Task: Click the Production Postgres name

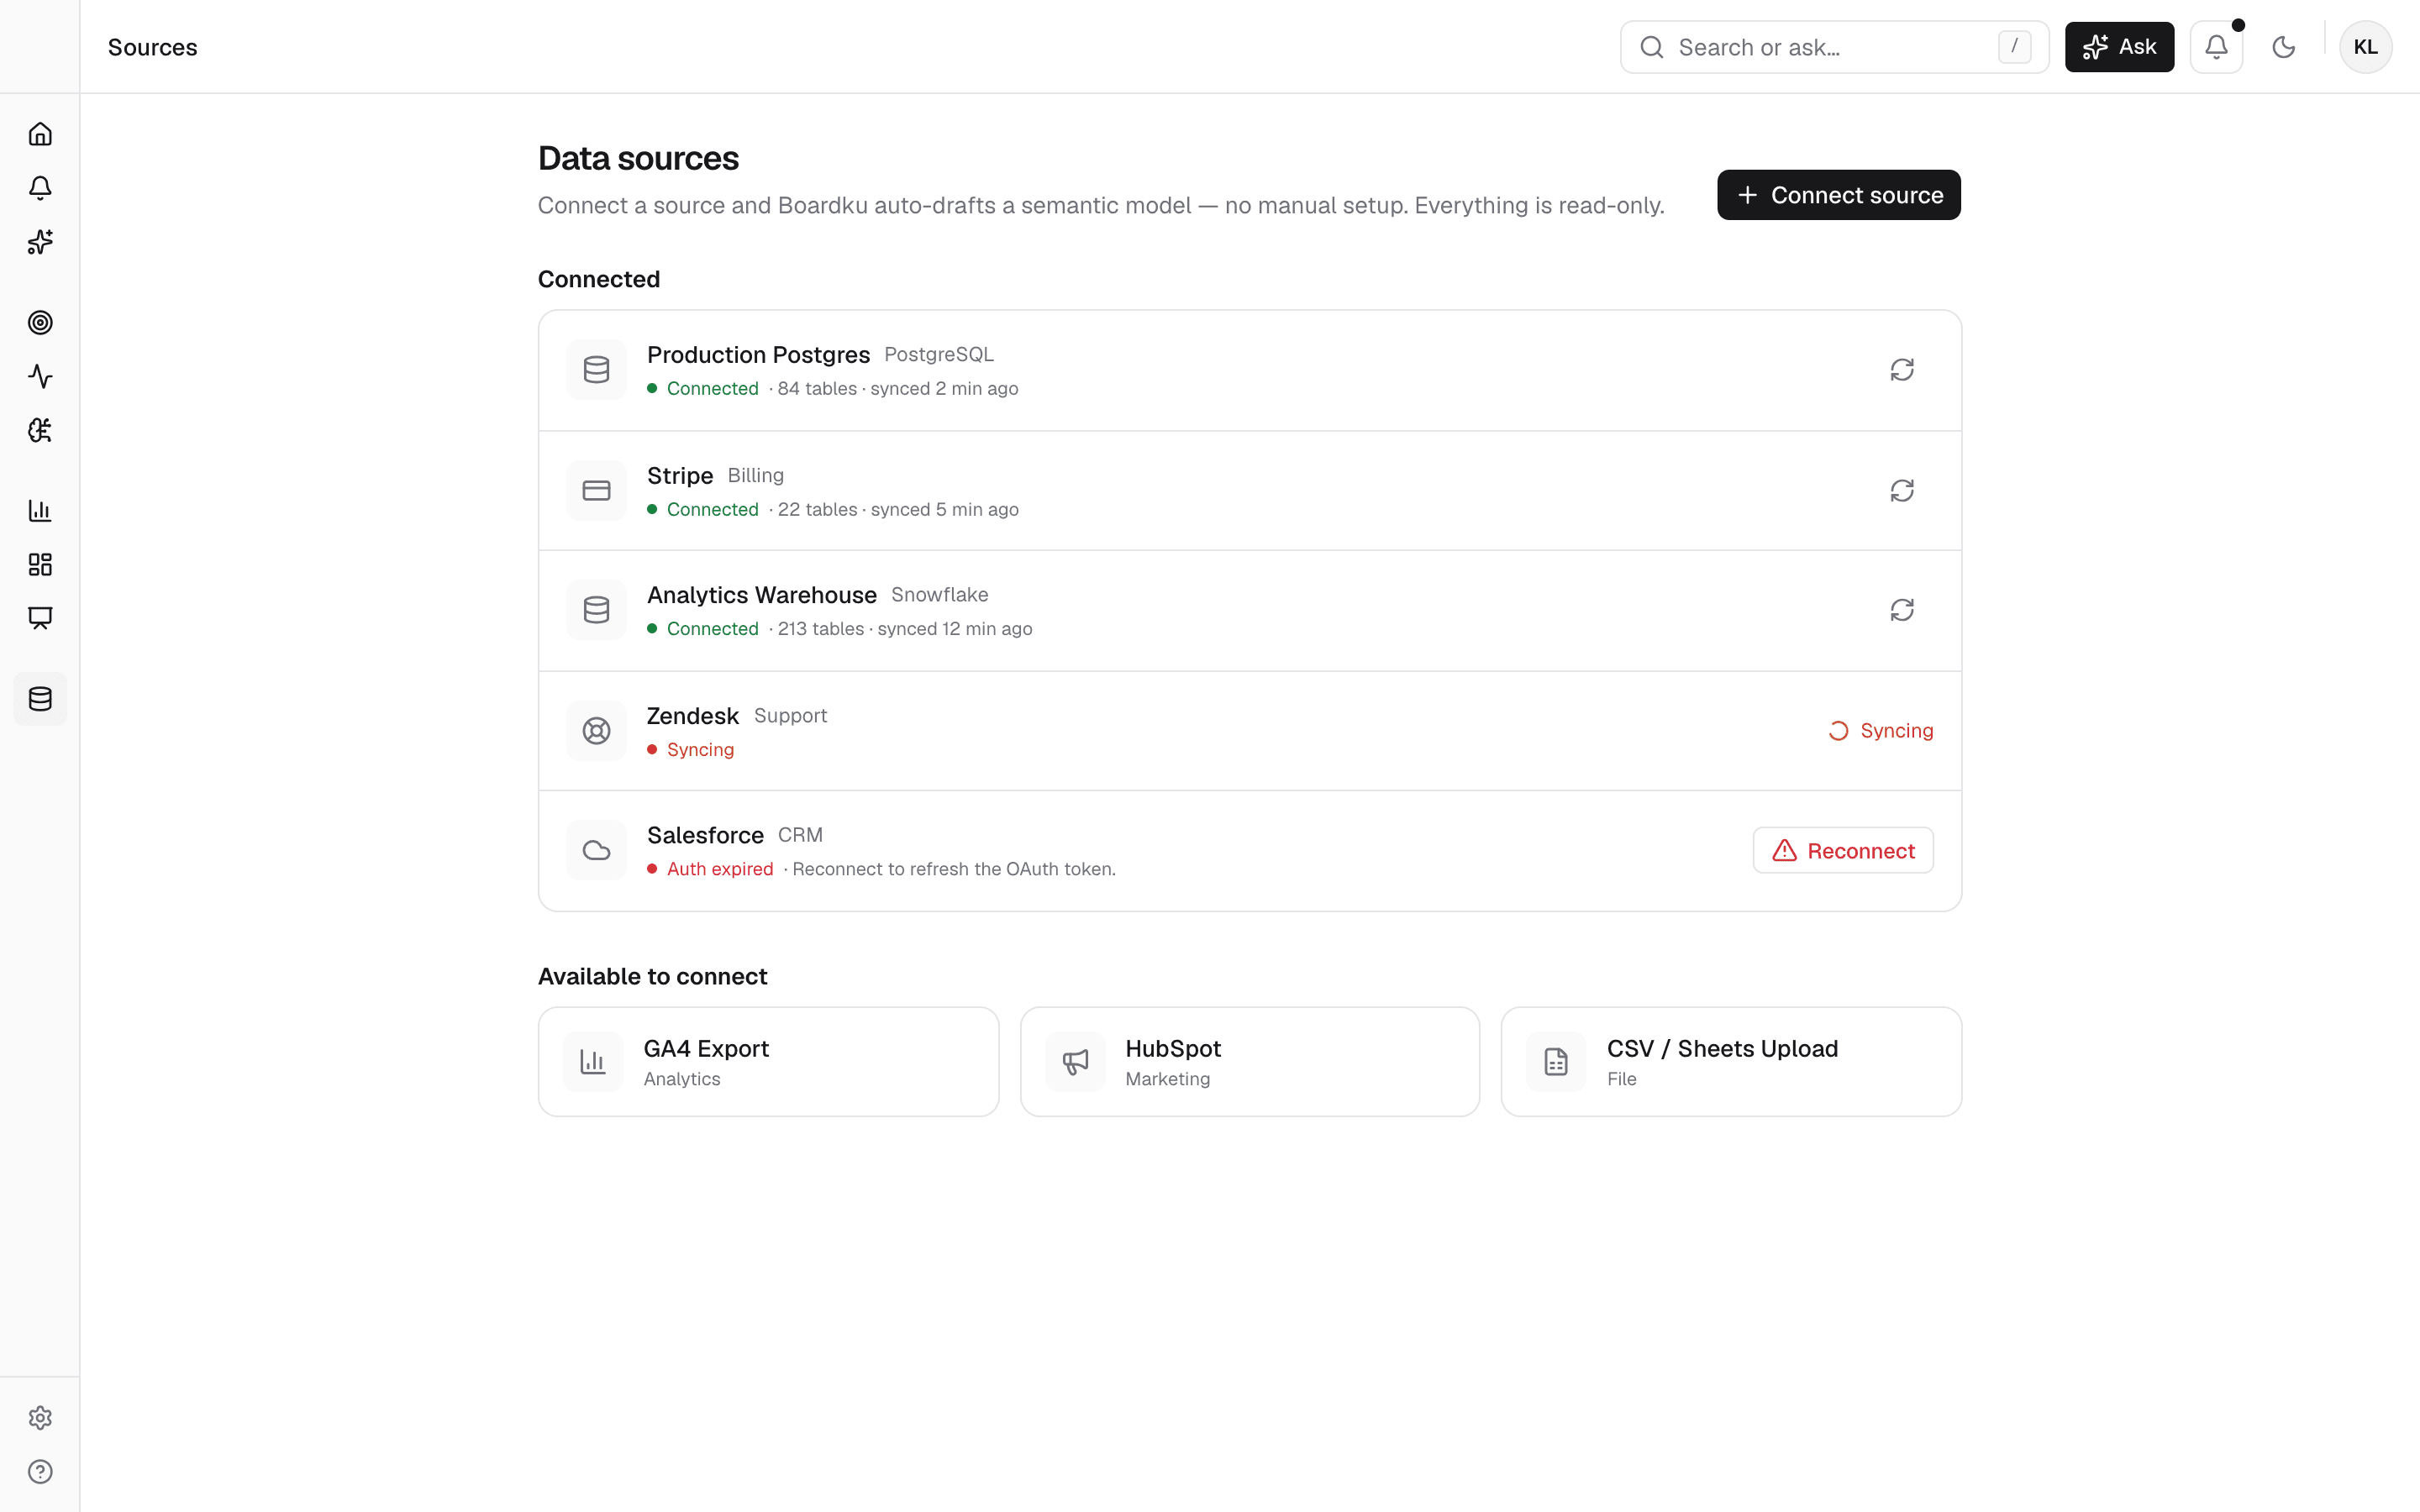Action: 758,355
